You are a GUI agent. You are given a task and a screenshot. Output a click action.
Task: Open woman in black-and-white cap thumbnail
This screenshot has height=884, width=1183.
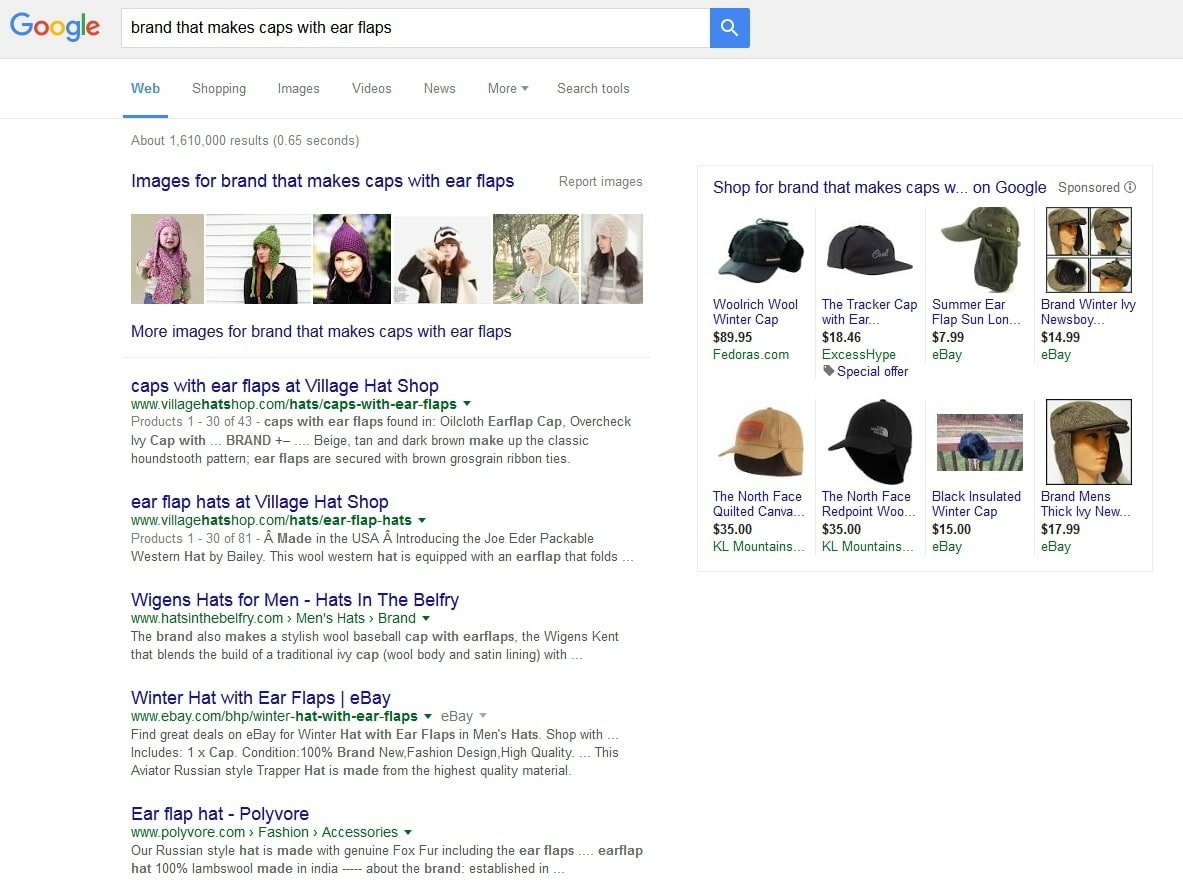click(442, 259)
